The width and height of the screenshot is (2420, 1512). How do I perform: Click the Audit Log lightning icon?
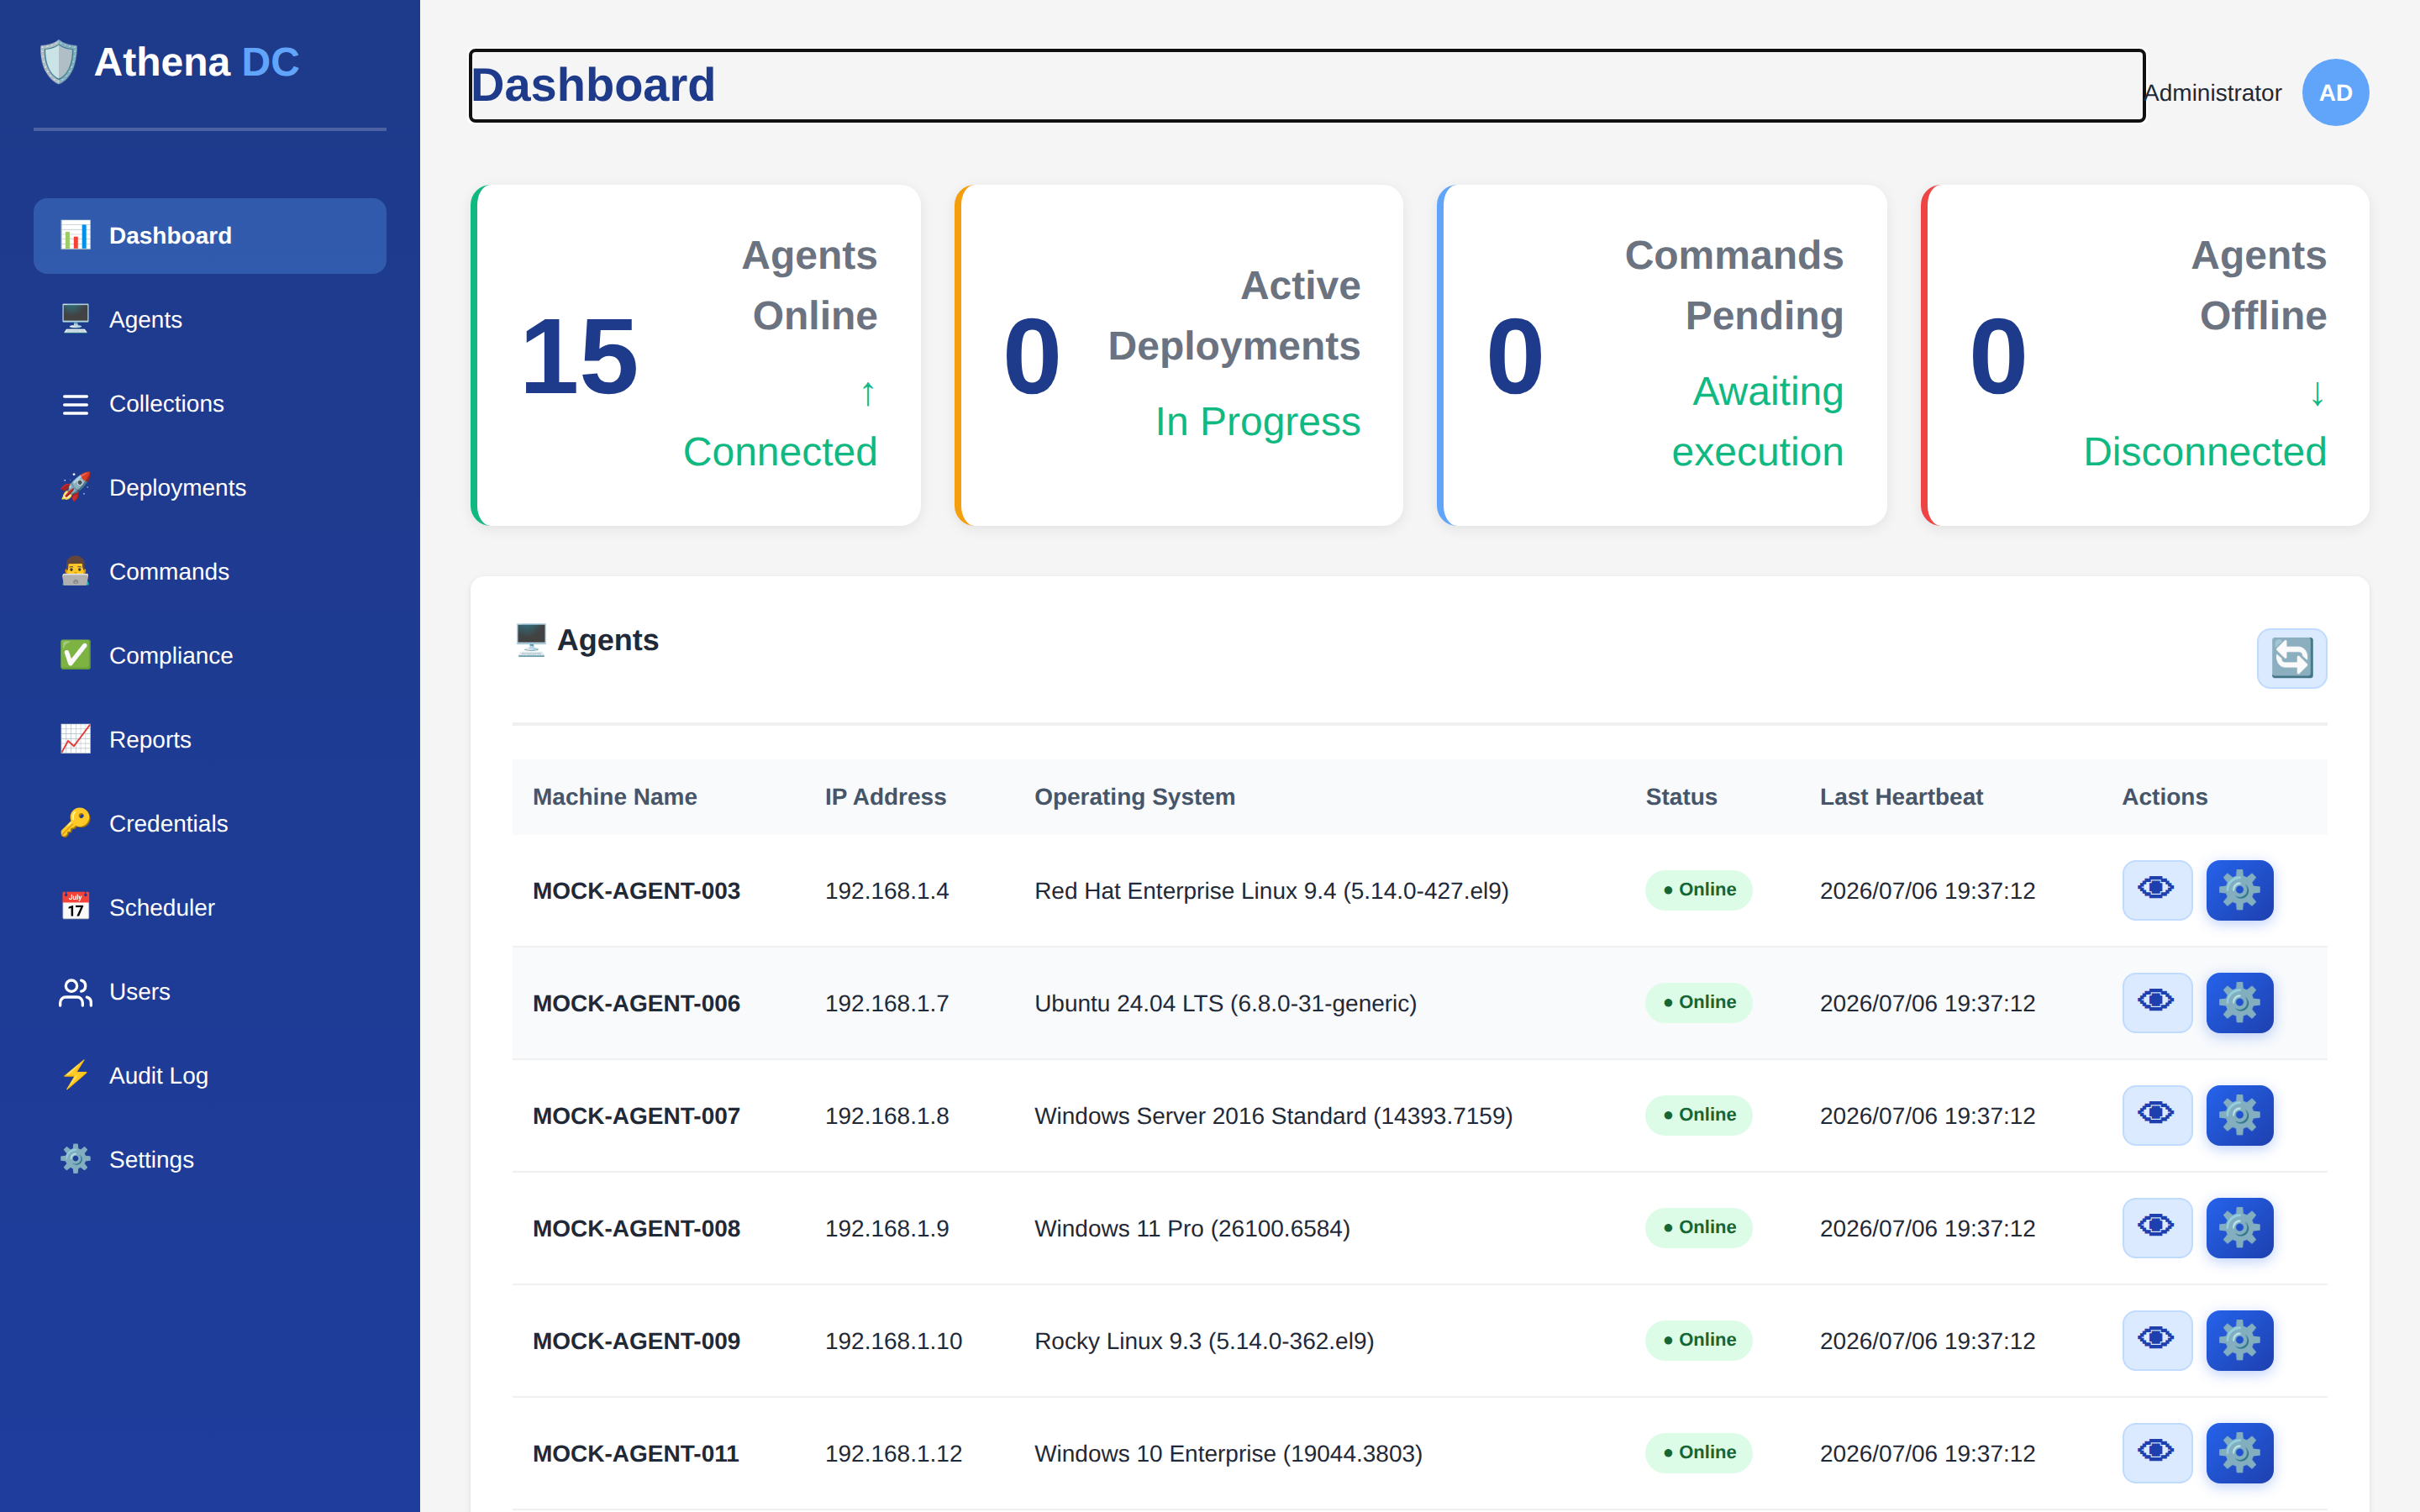(75, 1076)
